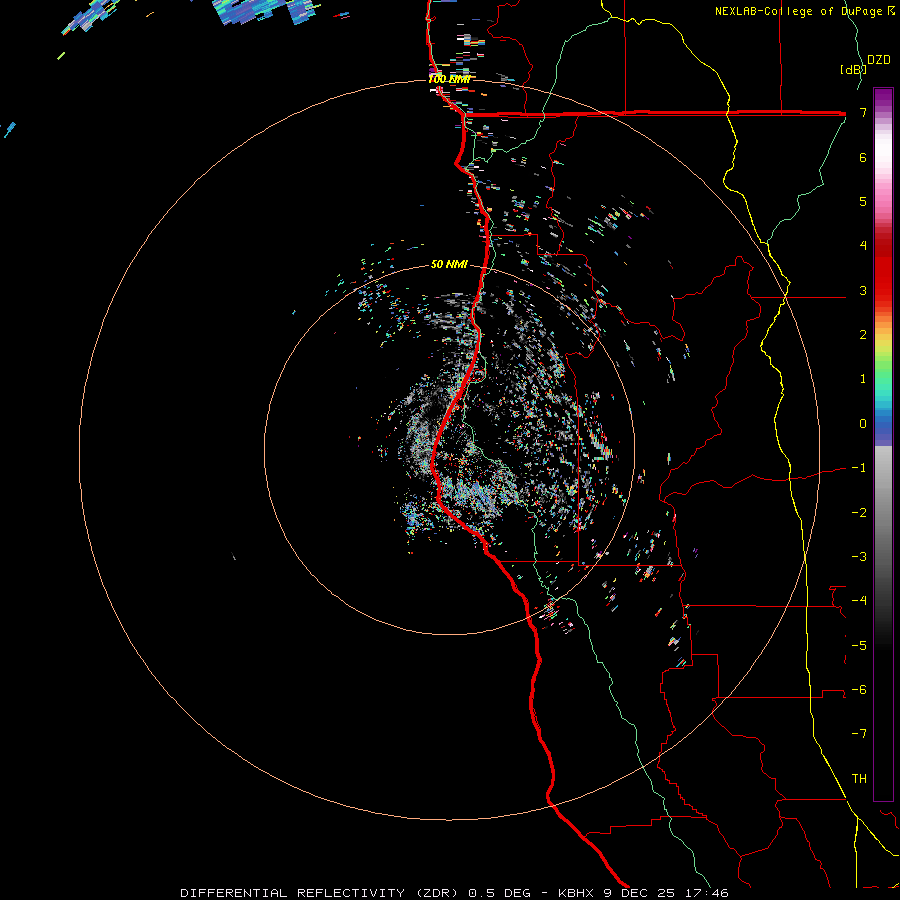Click the 1 dB legend label
This screenshot has width=900, height=900.
coord(863,379)
